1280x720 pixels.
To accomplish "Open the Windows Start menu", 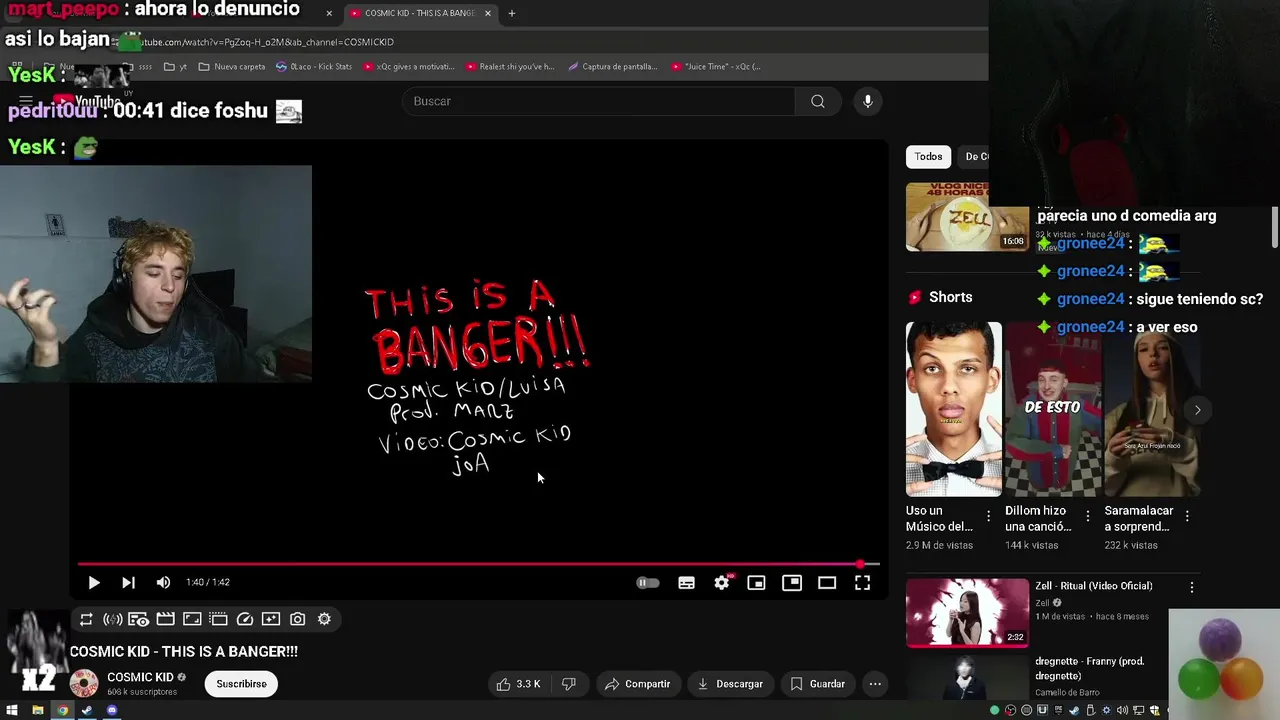I will pos(13,710).
